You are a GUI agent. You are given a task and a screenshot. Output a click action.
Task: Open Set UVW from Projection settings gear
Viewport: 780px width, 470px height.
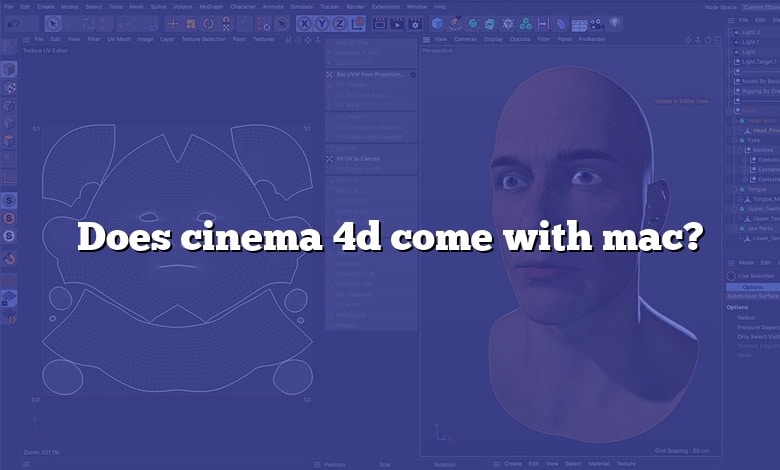coord(413,75)
